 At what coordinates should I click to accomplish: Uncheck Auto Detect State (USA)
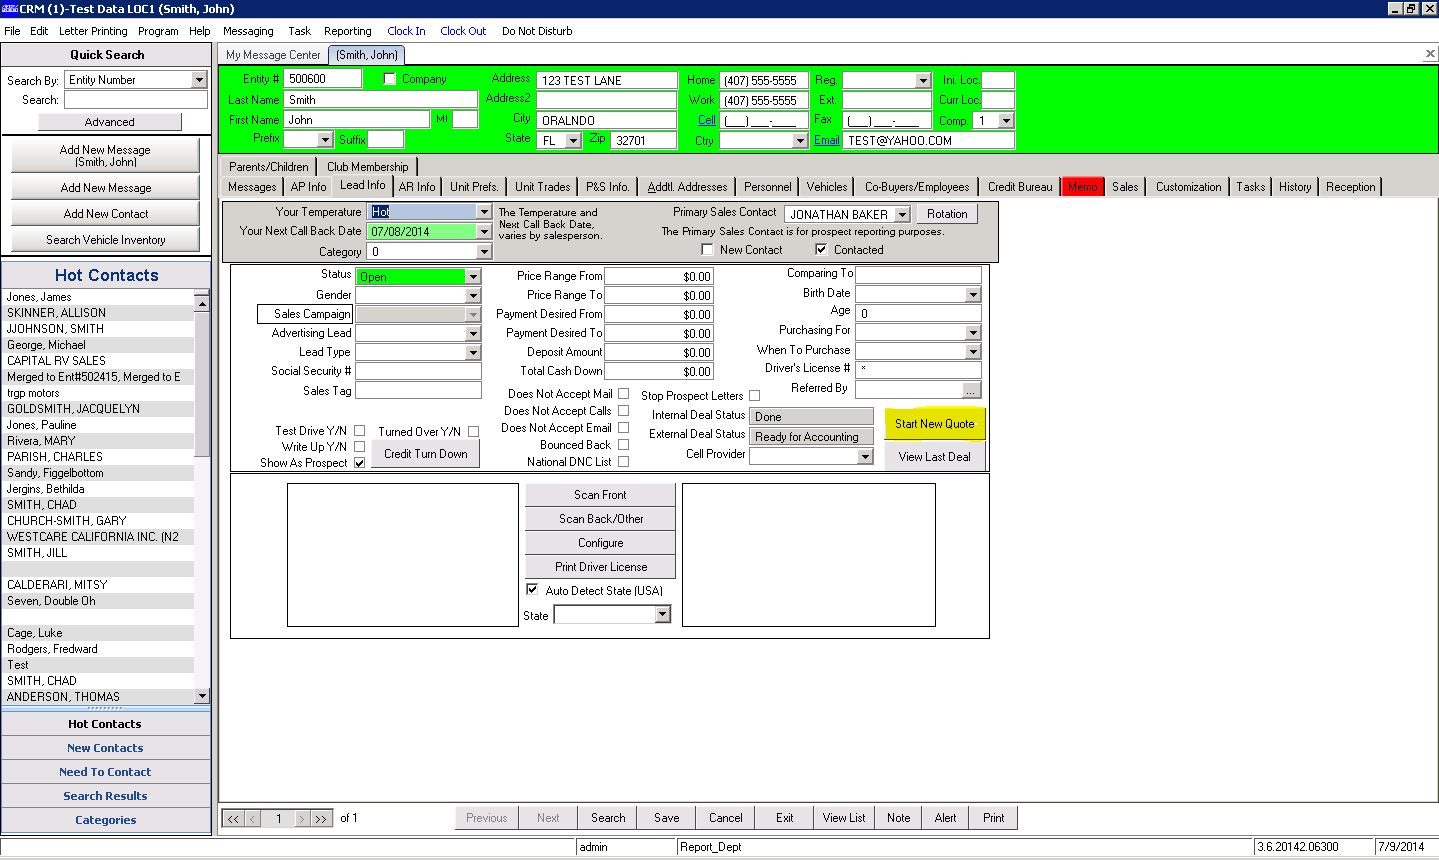point(532,590)
